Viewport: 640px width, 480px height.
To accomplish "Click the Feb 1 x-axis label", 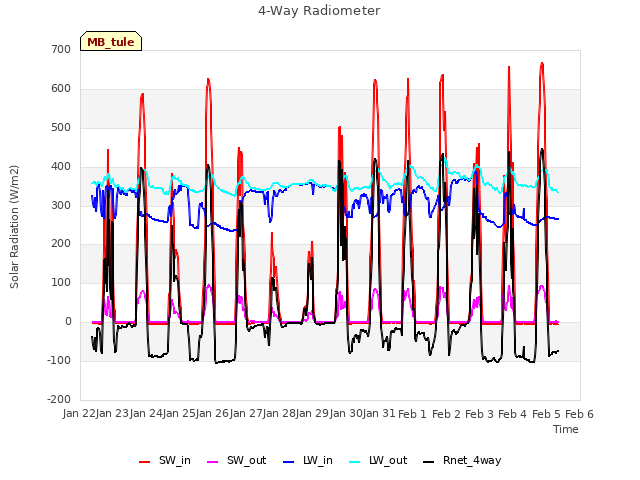I will coord(412,414).
